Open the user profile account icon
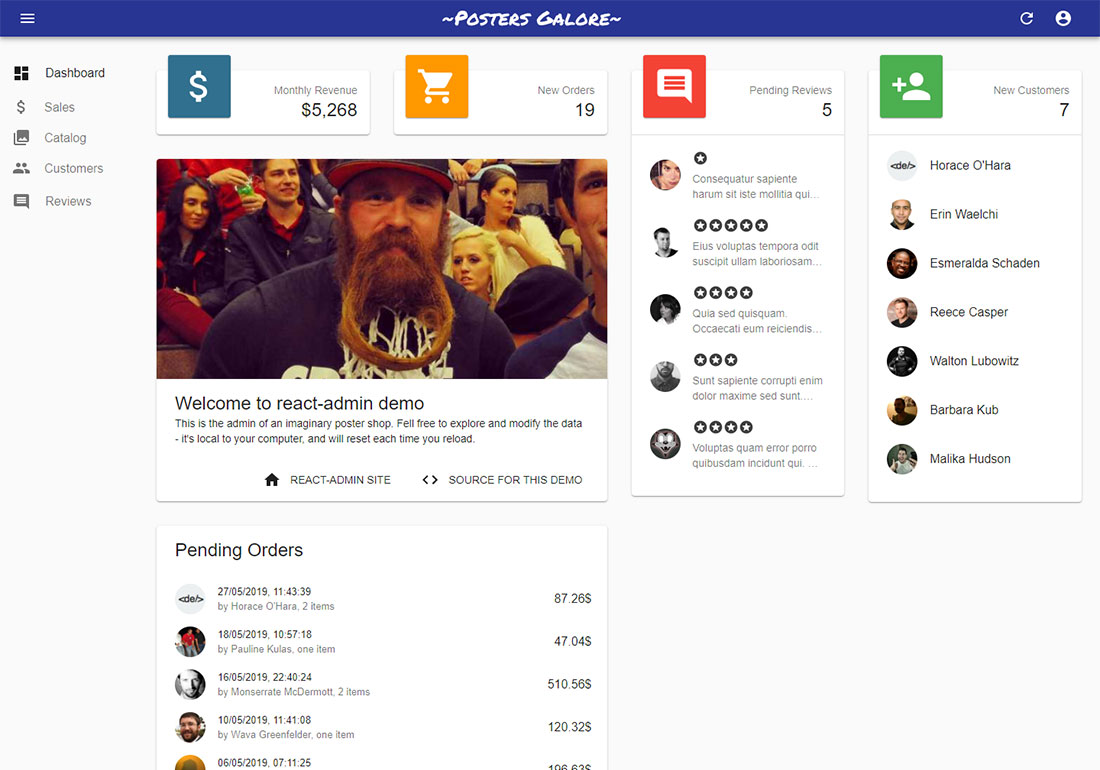The image size is (1100, 770). (1064, 18)
